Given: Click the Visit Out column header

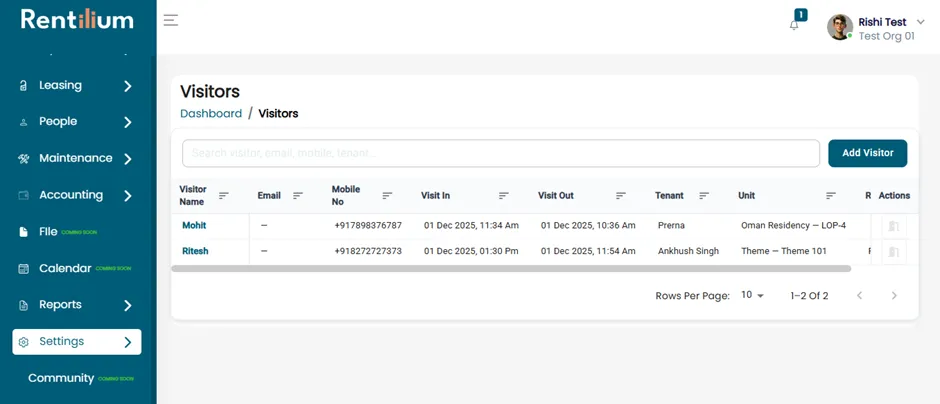Looking at the screenshot, I should pos(556,195).
